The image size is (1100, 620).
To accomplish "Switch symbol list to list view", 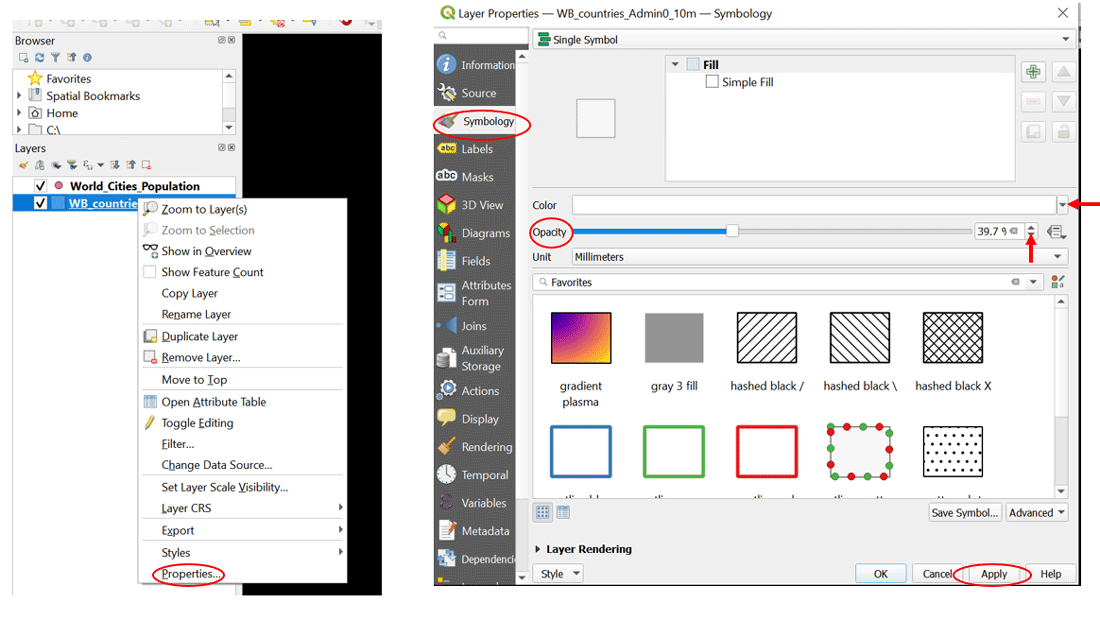I will click(x=563, y=513).
